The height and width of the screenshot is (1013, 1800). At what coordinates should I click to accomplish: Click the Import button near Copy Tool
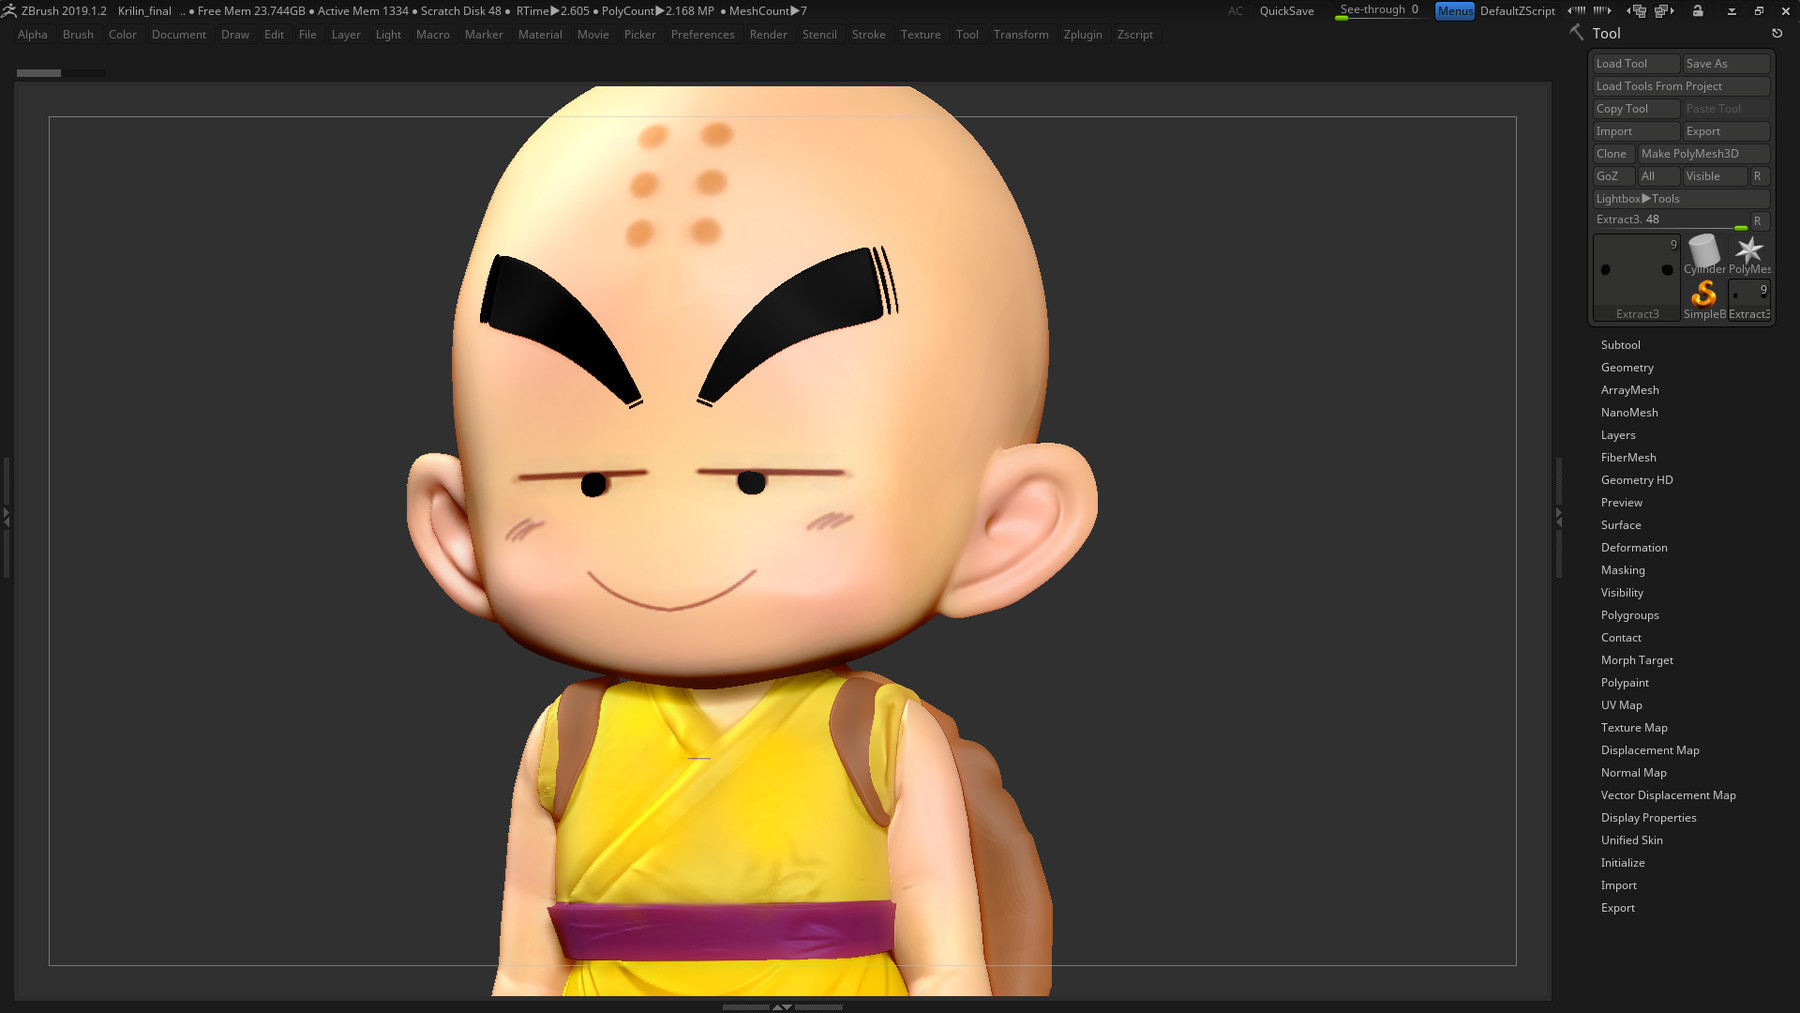tap(1636, 131)
